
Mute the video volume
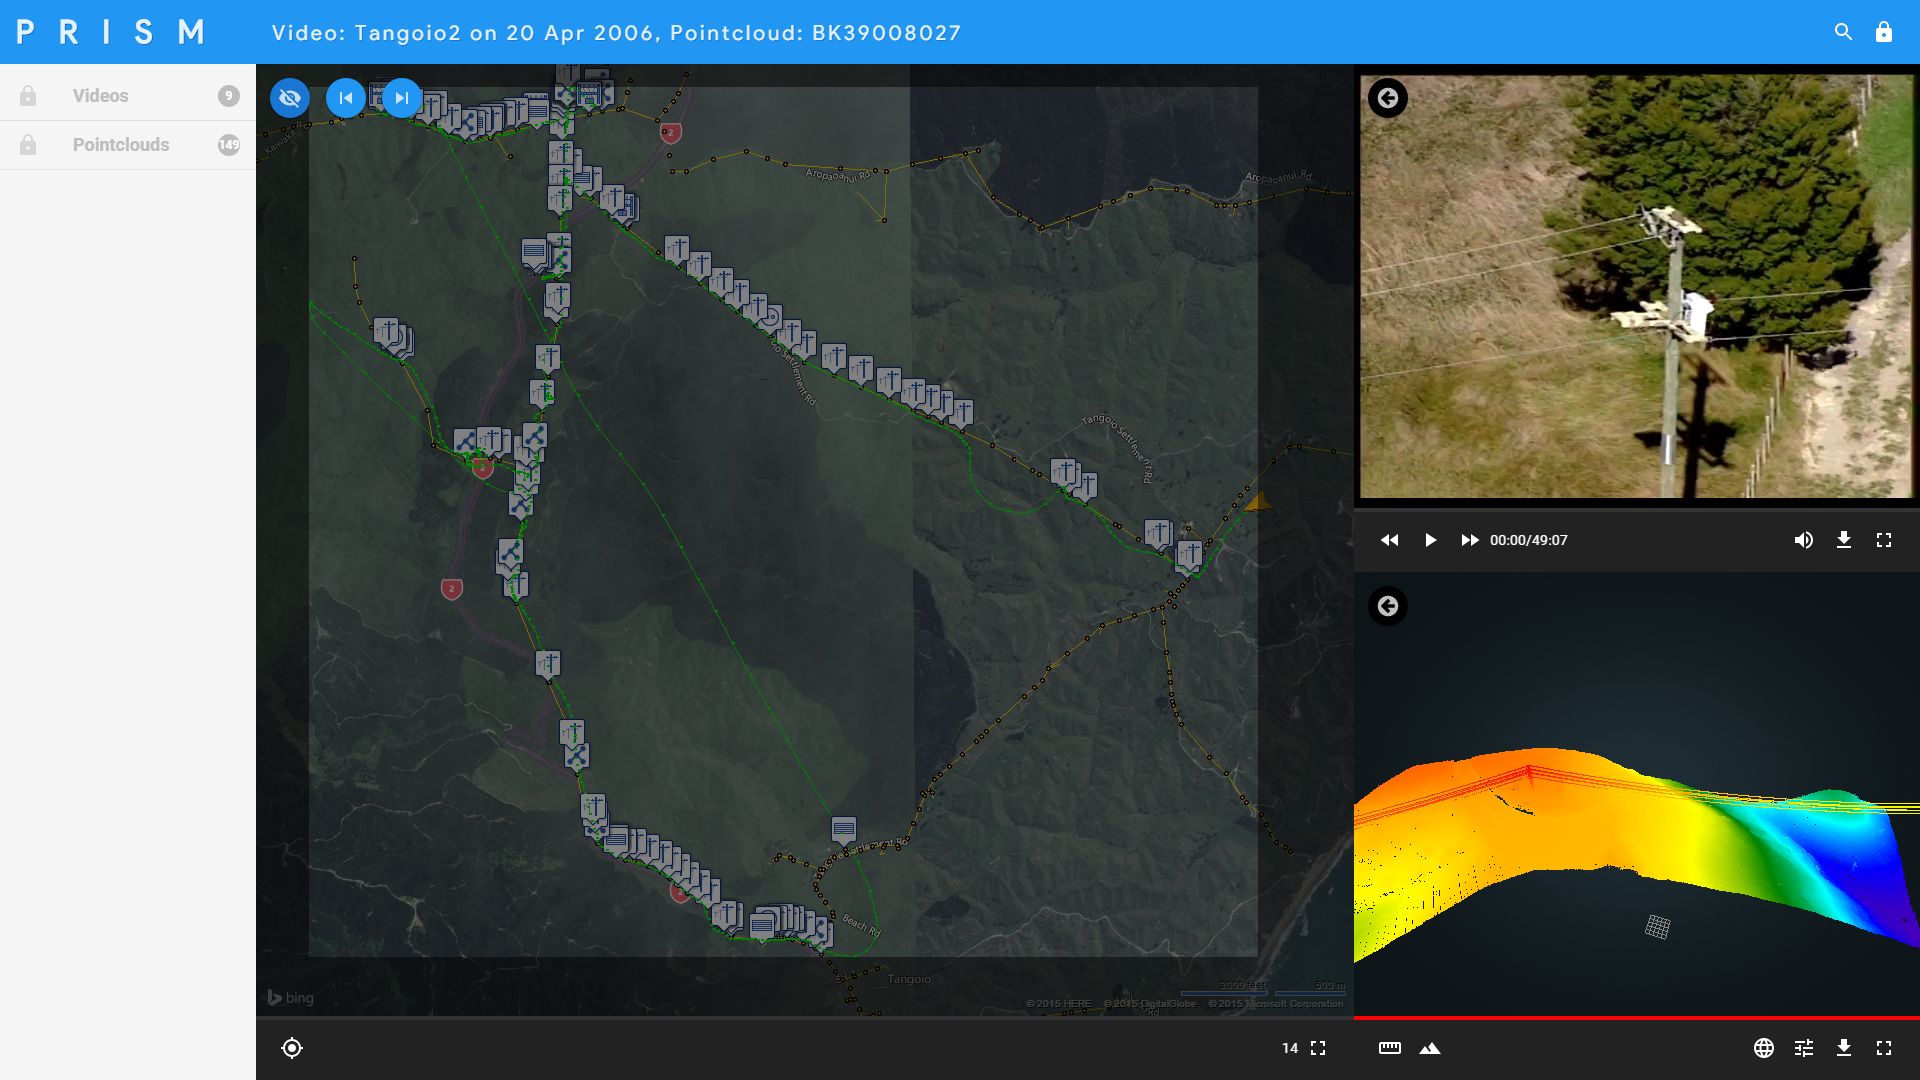point(1803,540)
